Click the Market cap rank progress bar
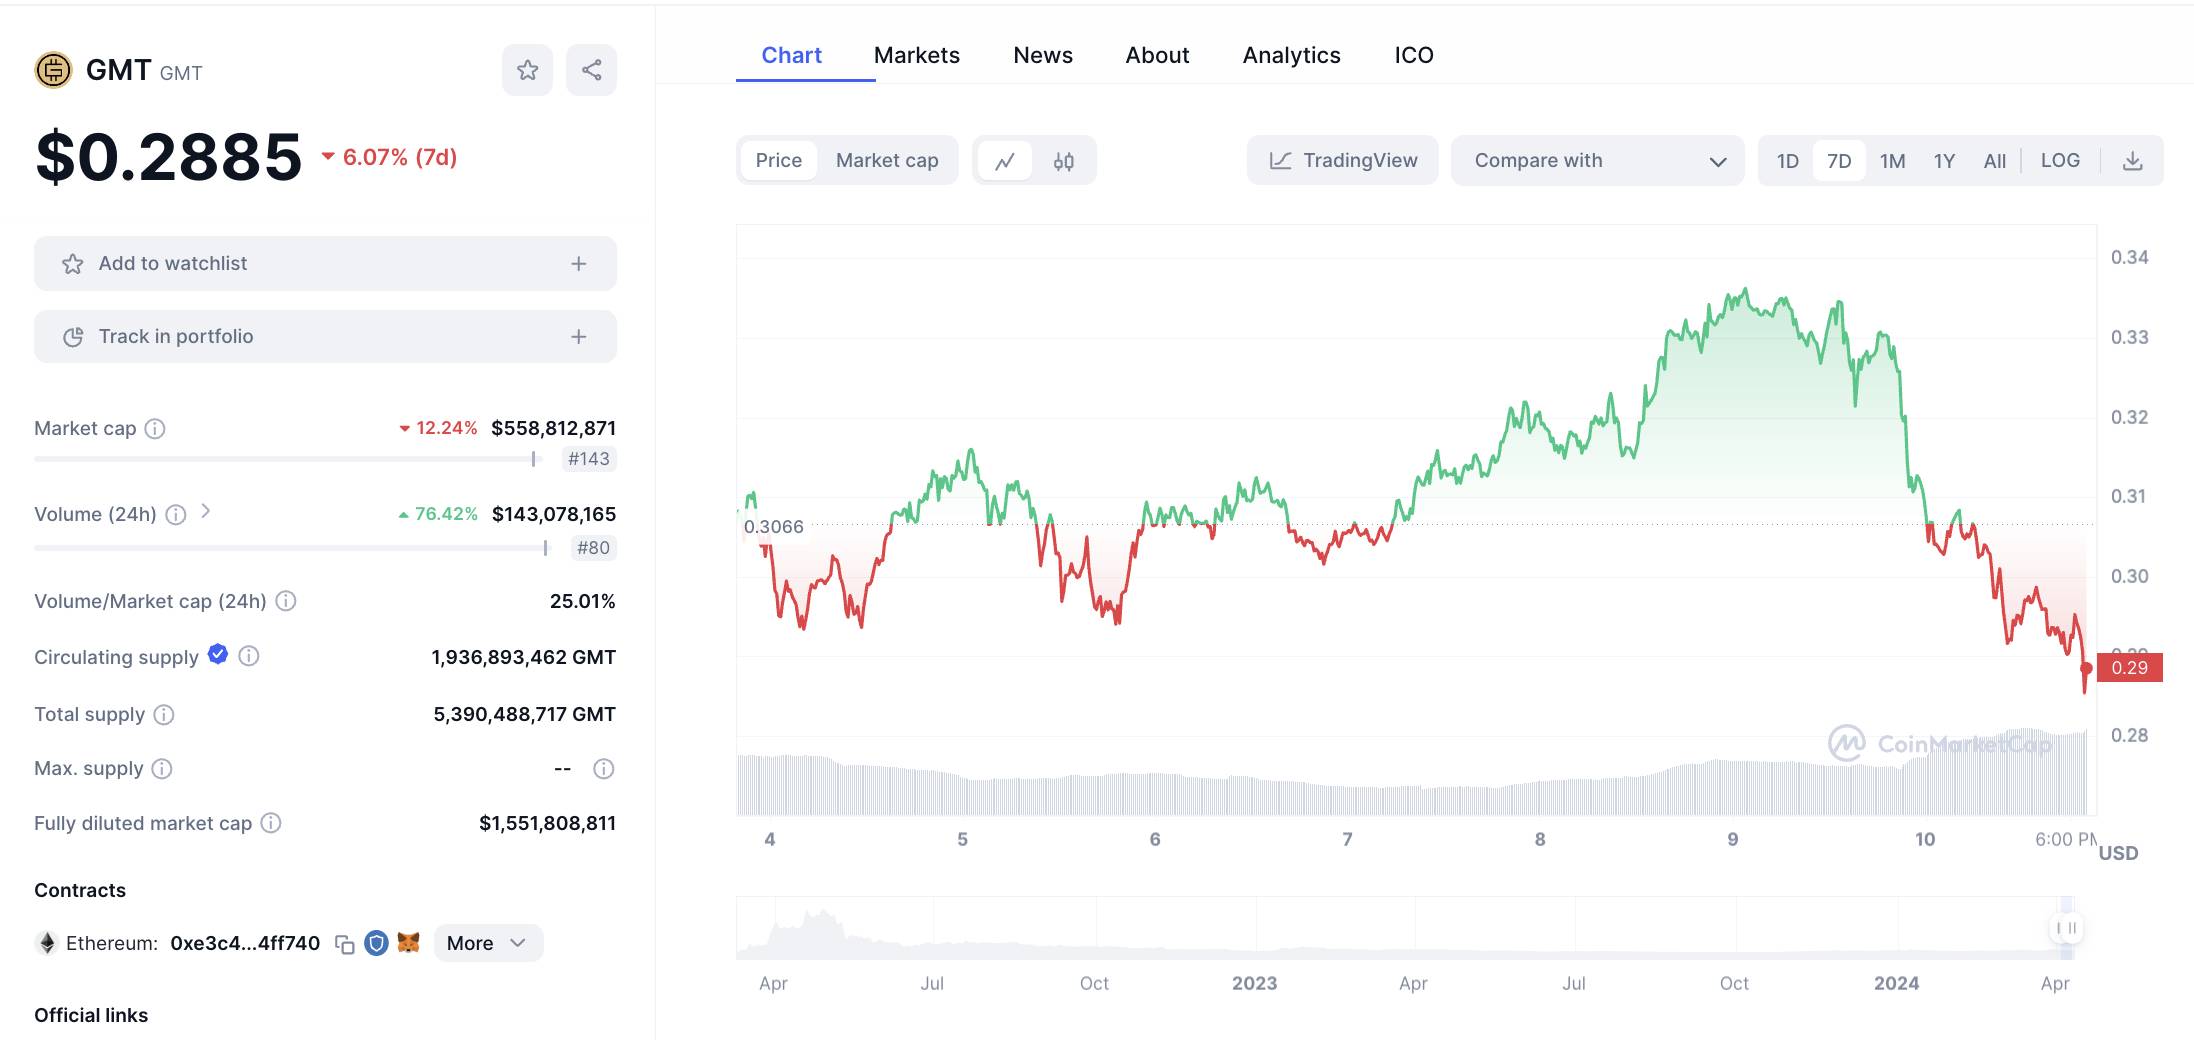The image size is (2194, 1040). point(288,459)
